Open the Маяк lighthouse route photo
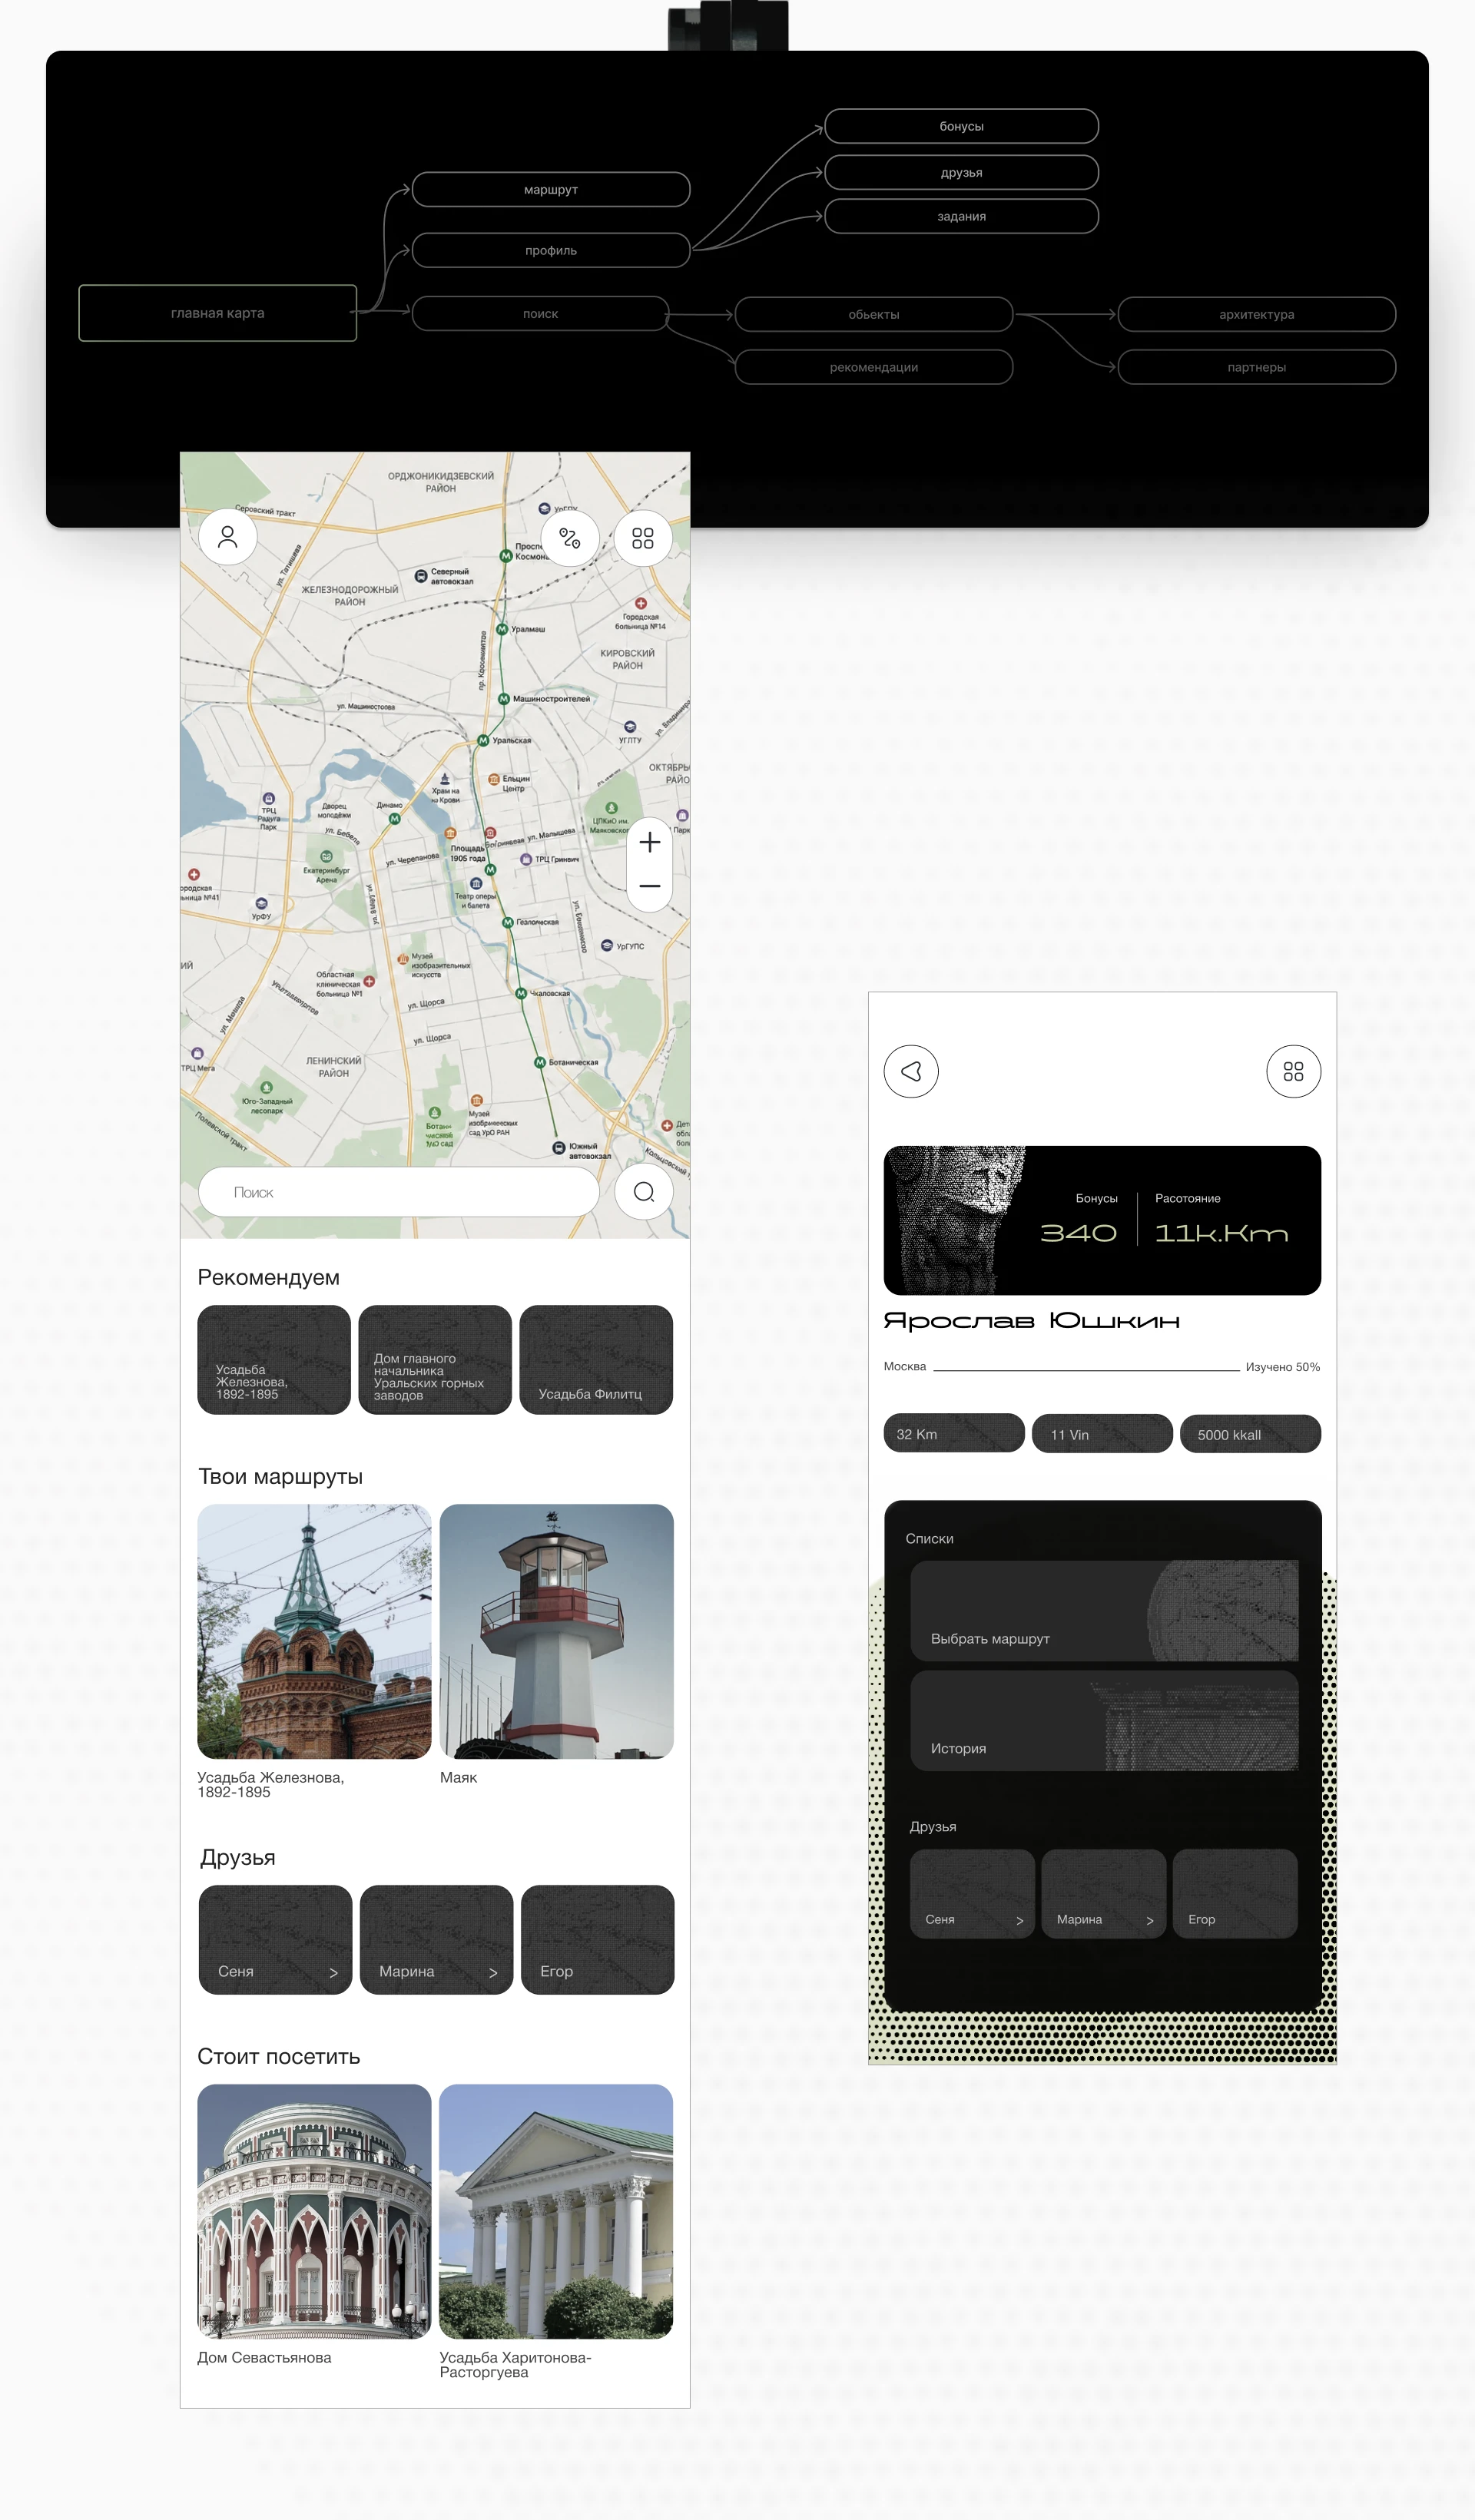Viewport: 1475px width, 2520px height. tap(557, 1631)
